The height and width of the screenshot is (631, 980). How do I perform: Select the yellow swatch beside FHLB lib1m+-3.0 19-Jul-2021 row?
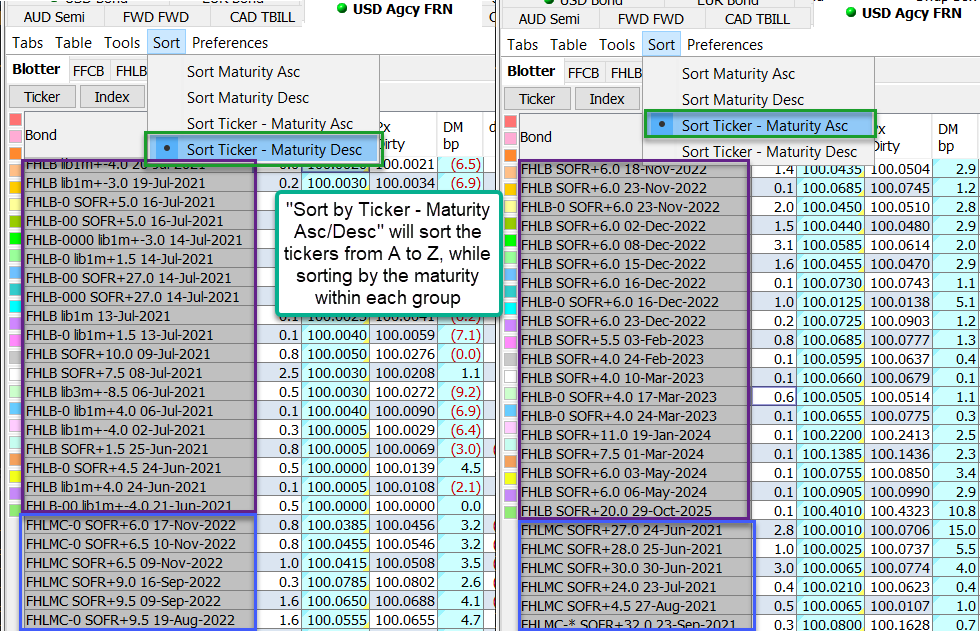pyautogui.click(x=16, y=186)
